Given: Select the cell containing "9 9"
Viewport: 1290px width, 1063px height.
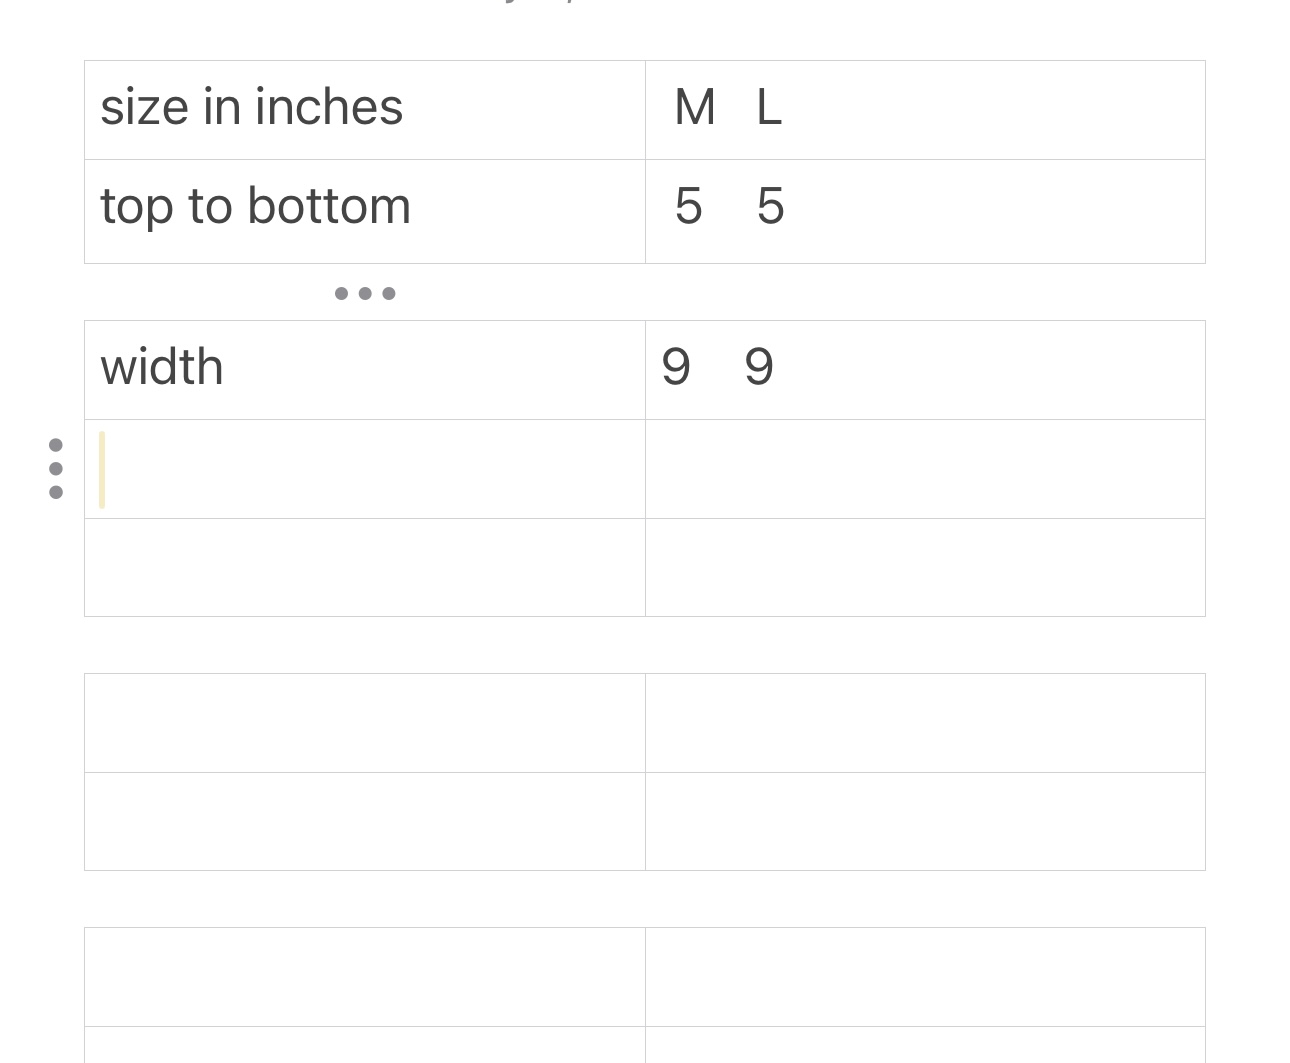Looking at the screenshot, I should 925,370.
